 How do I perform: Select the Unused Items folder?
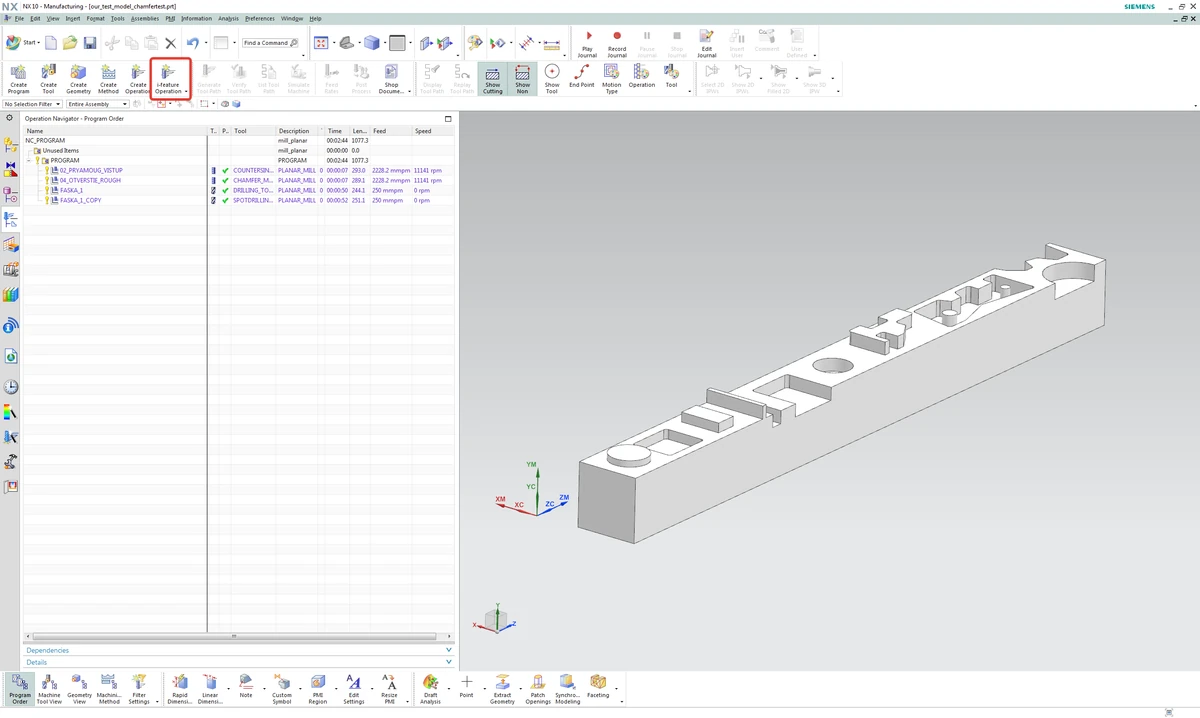pos(60,150)
